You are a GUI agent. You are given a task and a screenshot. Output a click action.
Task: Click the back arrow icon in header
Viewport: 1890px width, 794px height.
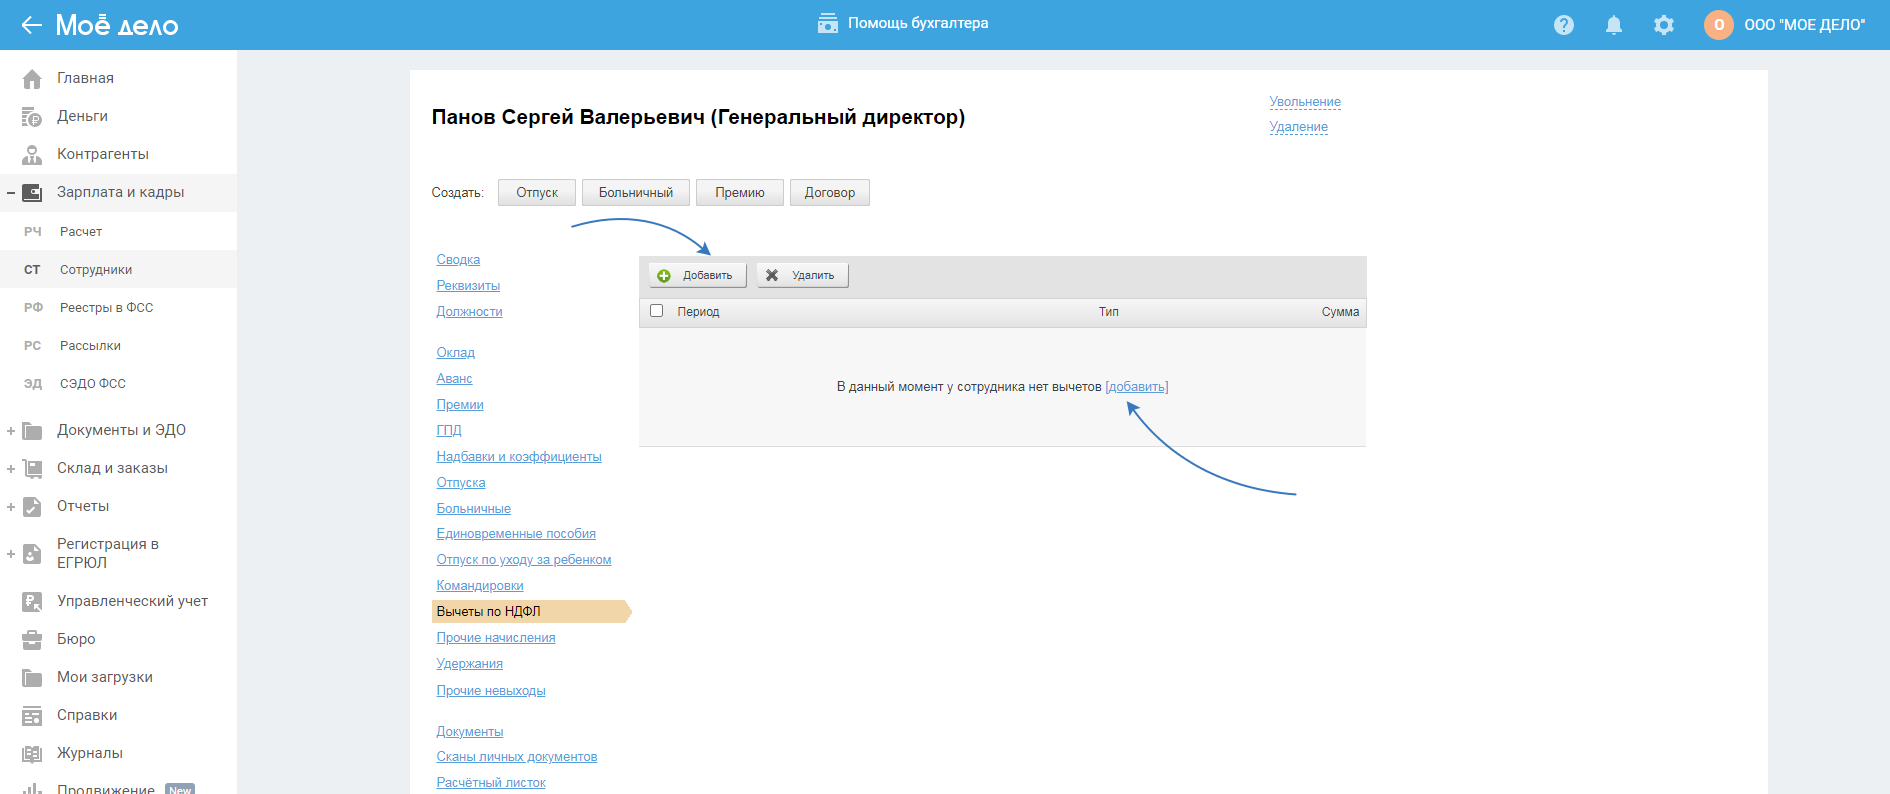pyautogui.click(x=31, y=25)
